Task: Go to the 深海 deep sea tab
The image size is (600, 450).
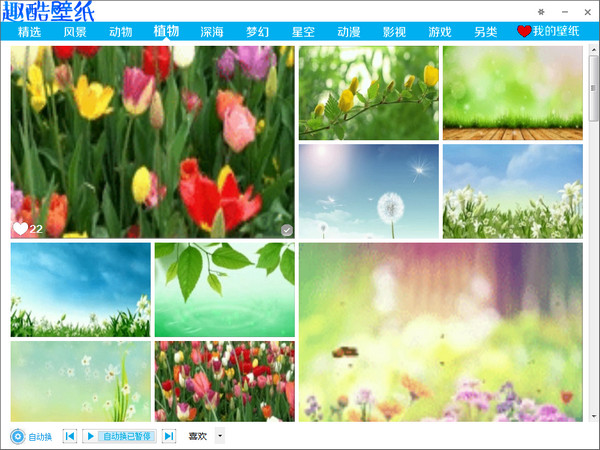Action: (x=212, y=32)
